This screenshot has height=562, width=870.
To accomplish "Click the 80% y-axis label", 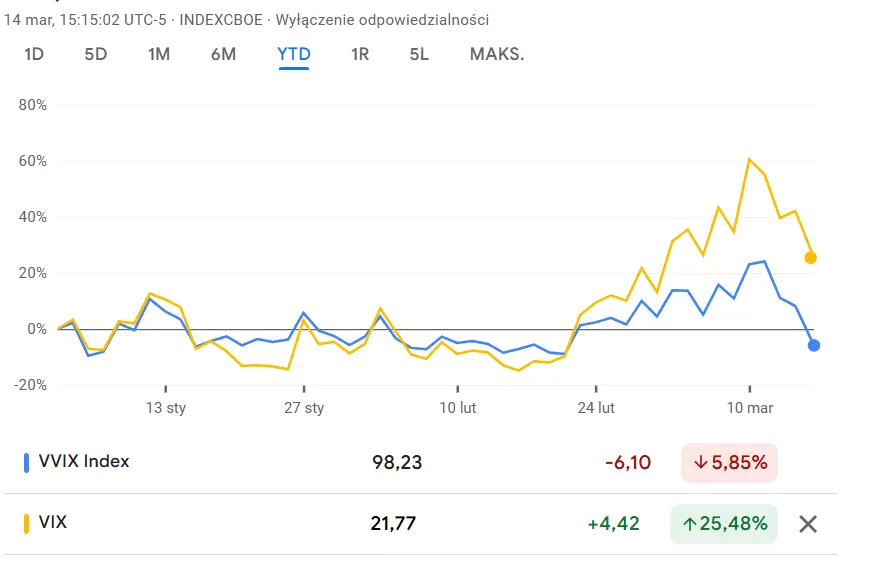I will pyautogui.click(x=33, y=105).
